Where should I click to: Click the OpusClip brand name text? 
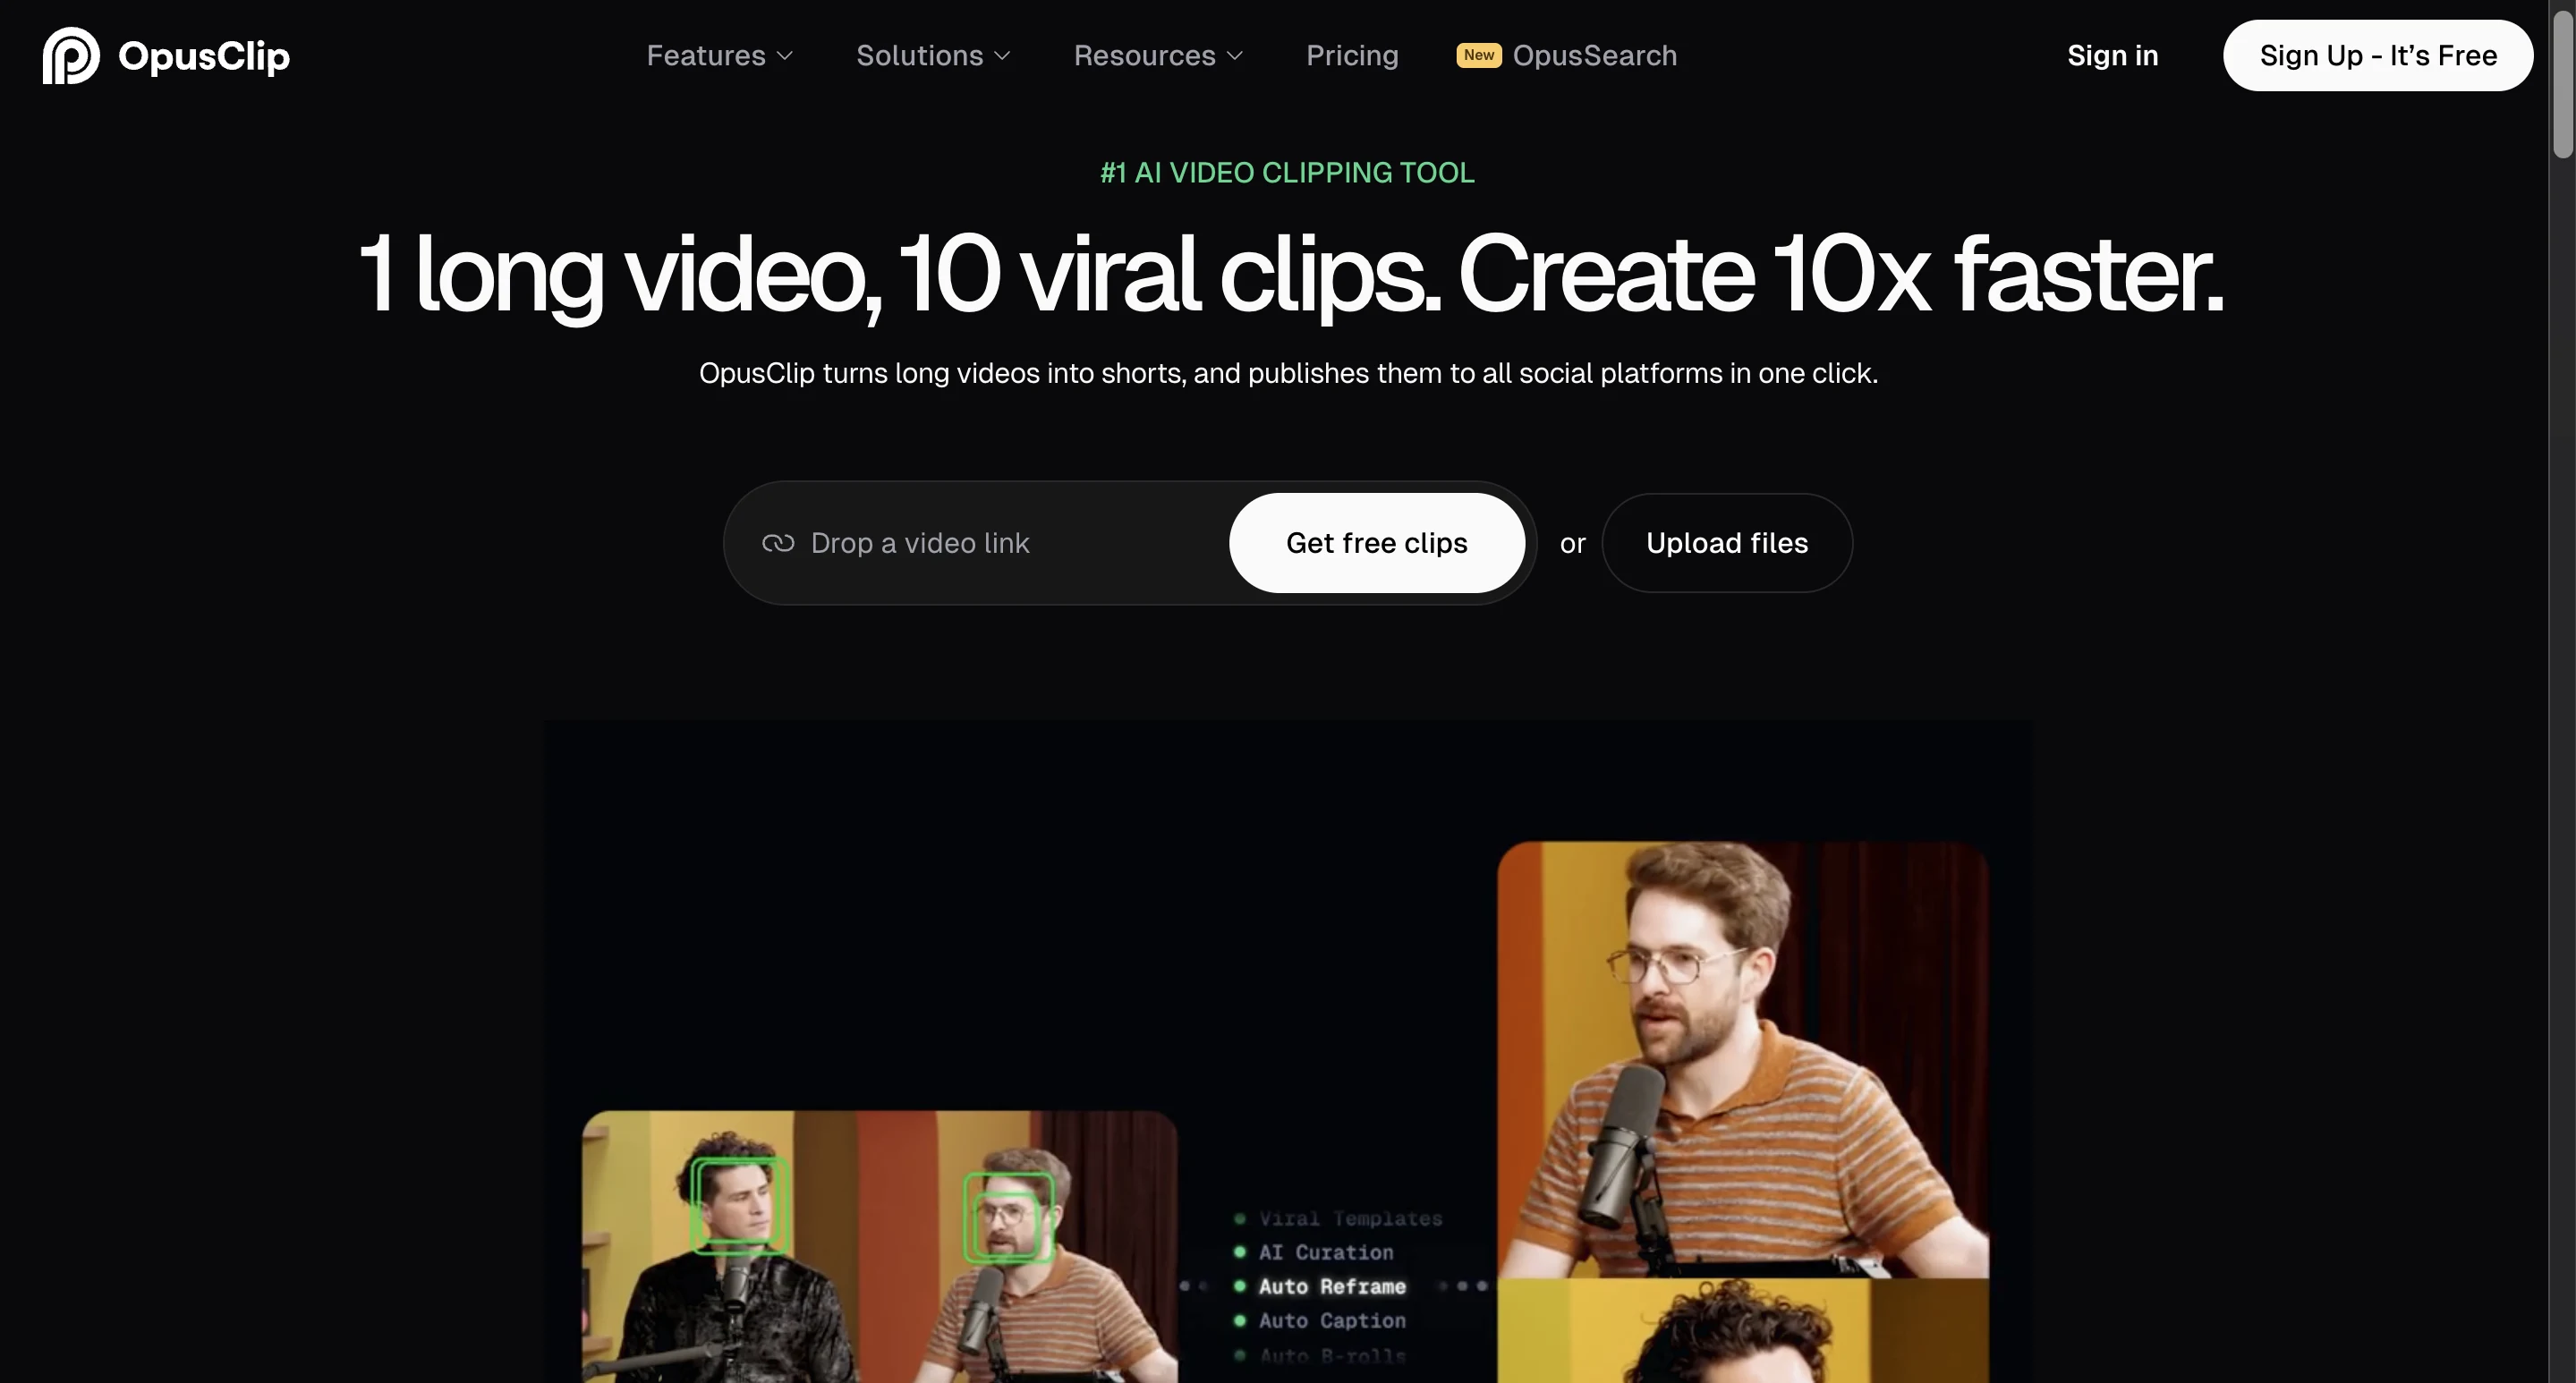[x=204, y=56]
